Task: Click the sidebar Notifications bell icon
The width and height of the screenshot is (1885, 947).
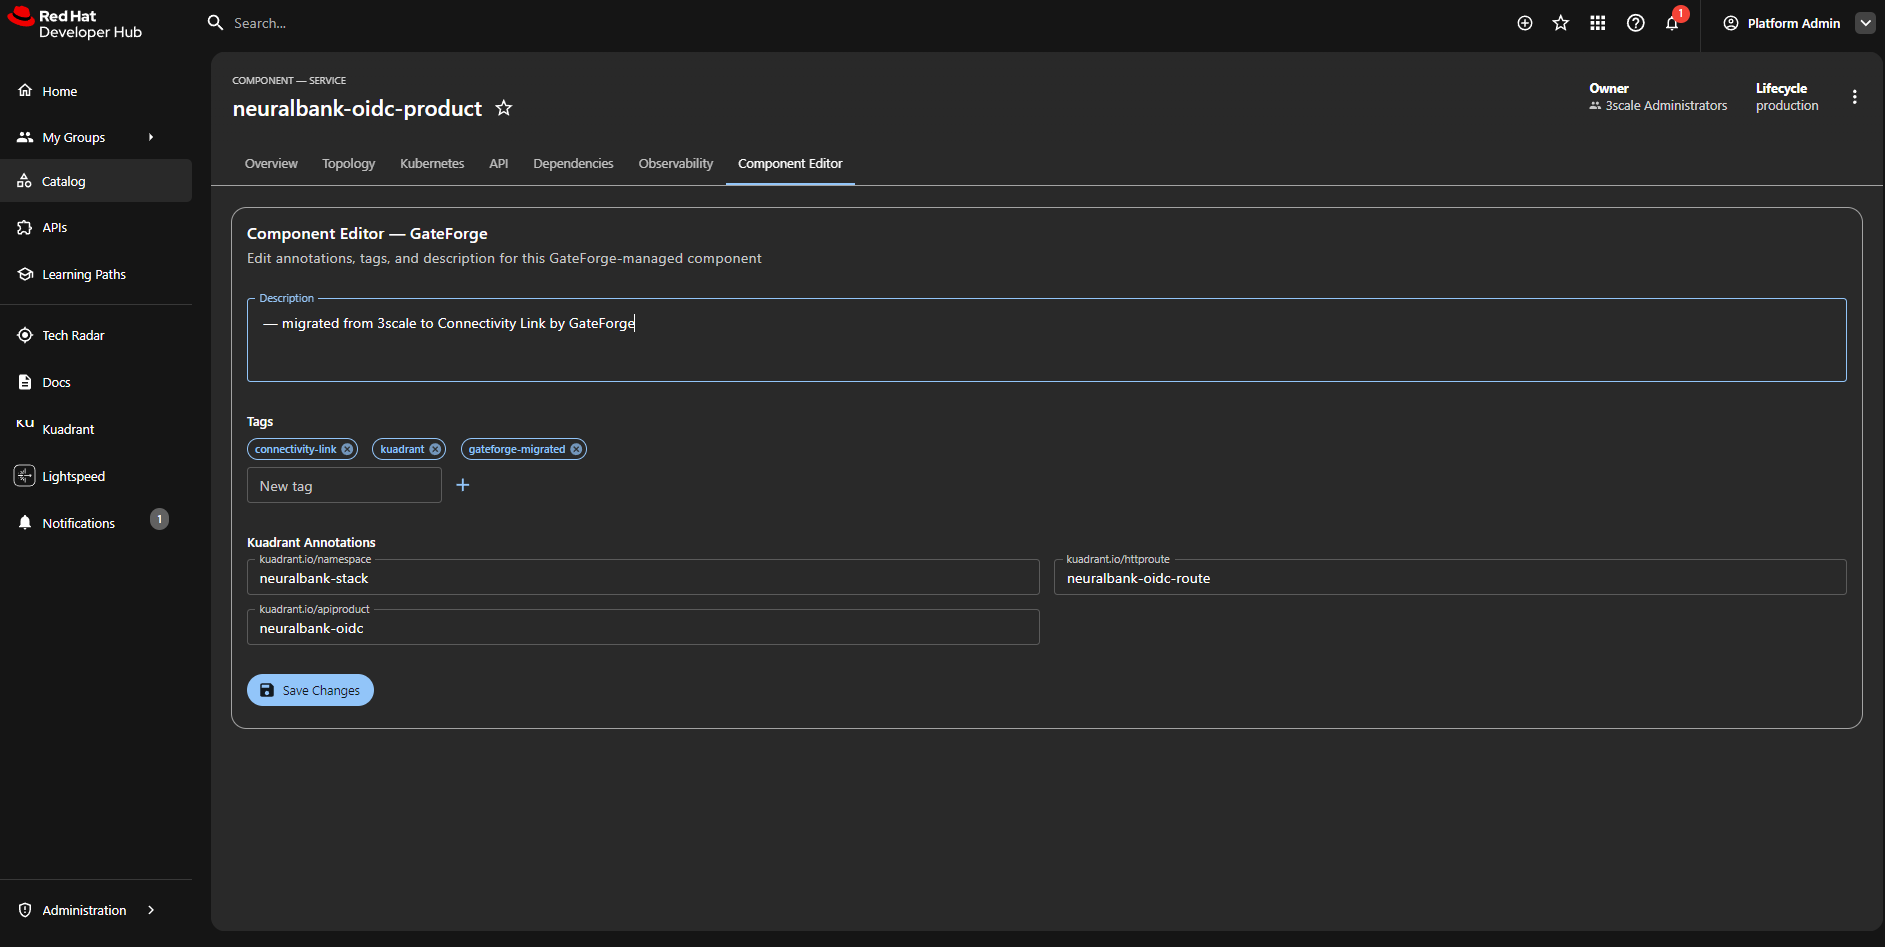Action: click(x=25, y=523)
